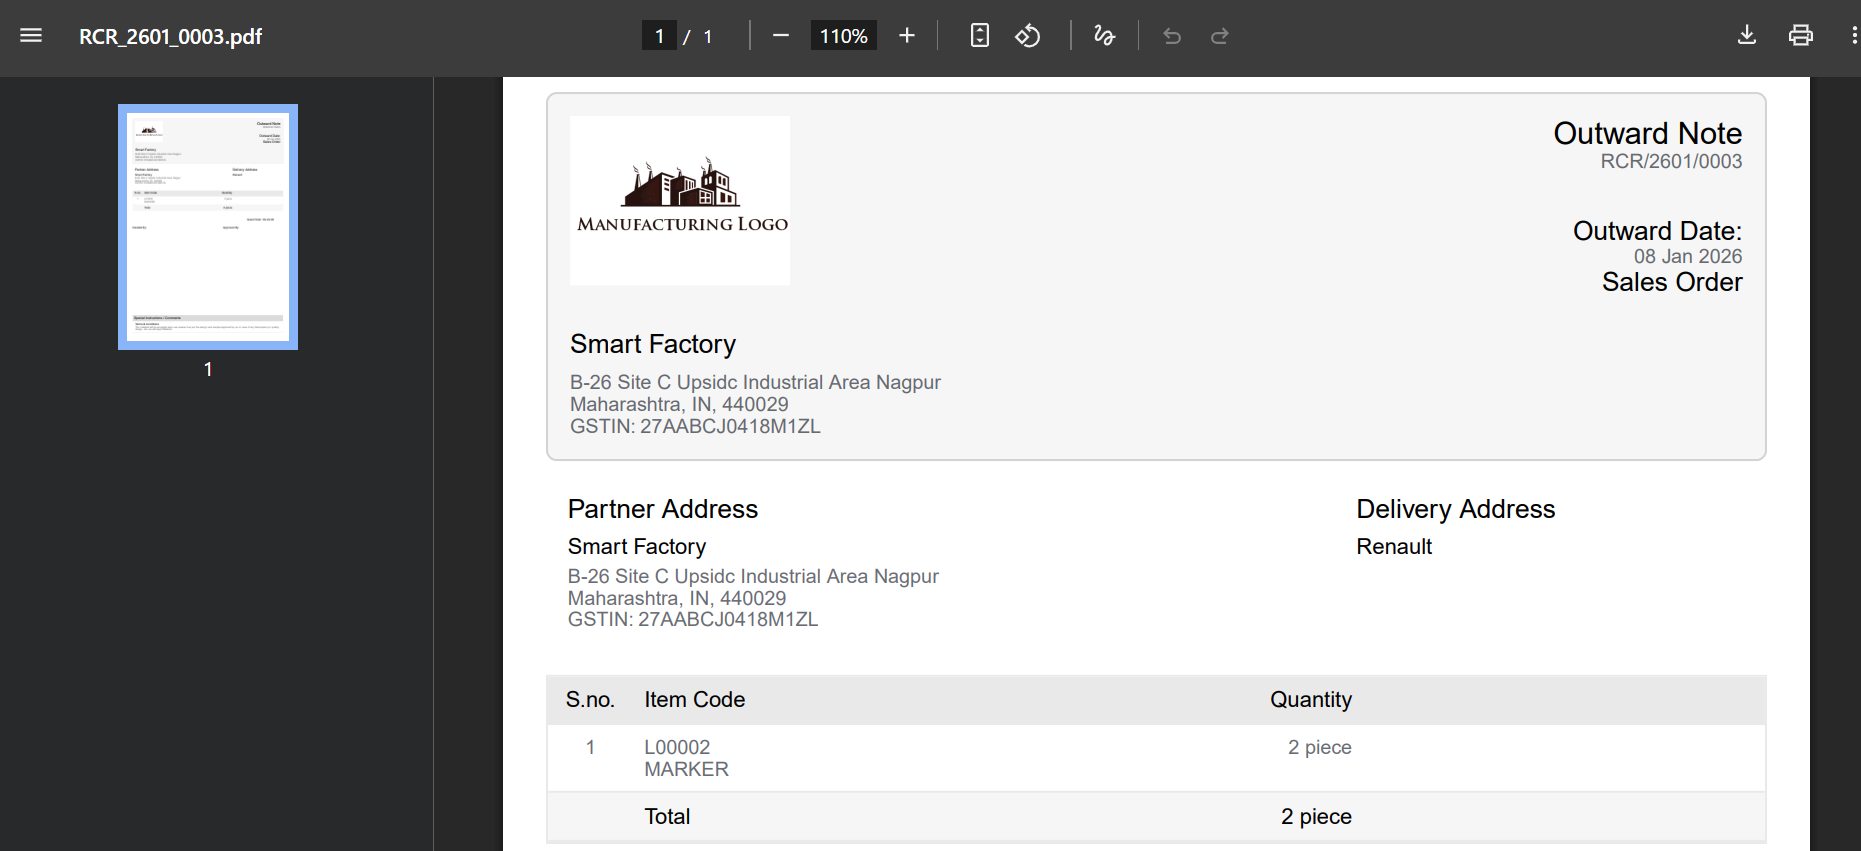Screen dimensions: 1861x851
Task: Rotate the document counterclockwise
Action: tap(1028, 36)
